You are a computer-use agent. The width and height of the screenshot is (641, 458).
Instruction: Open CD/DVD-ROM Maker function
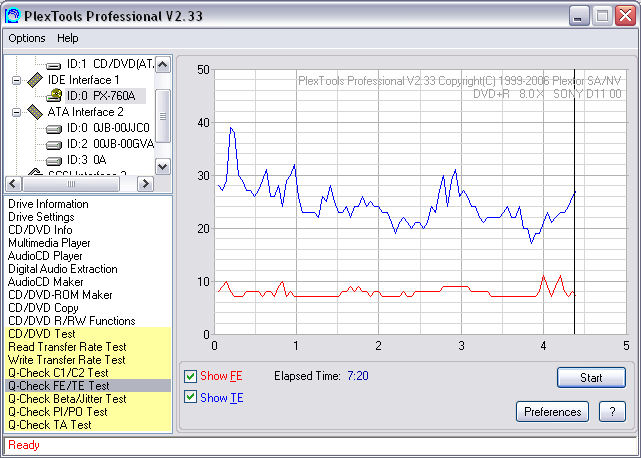60,295
